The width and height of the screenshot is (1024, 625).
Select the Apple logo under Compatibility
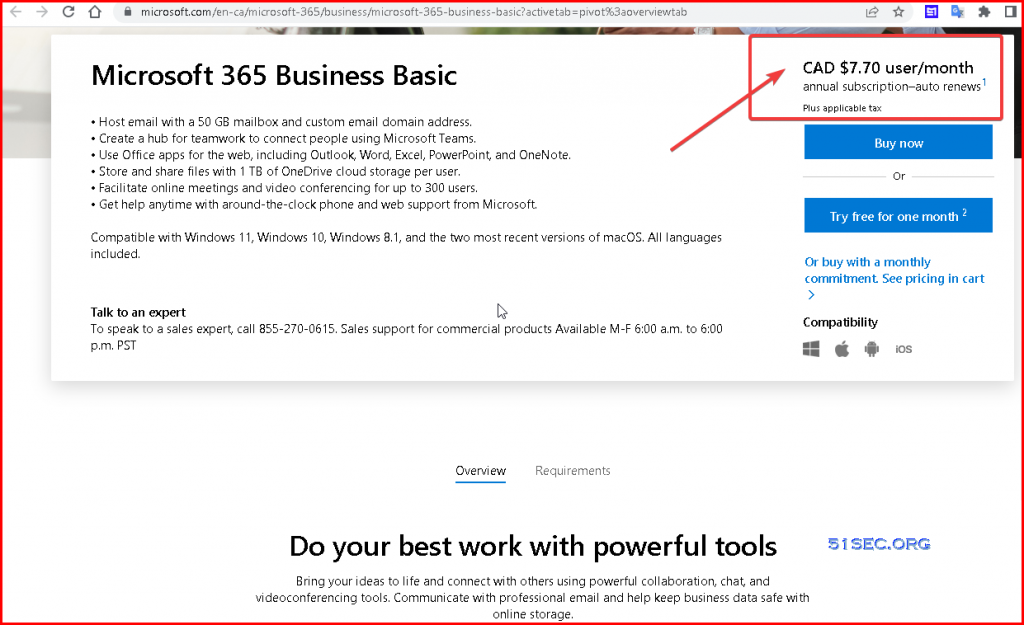841,348
